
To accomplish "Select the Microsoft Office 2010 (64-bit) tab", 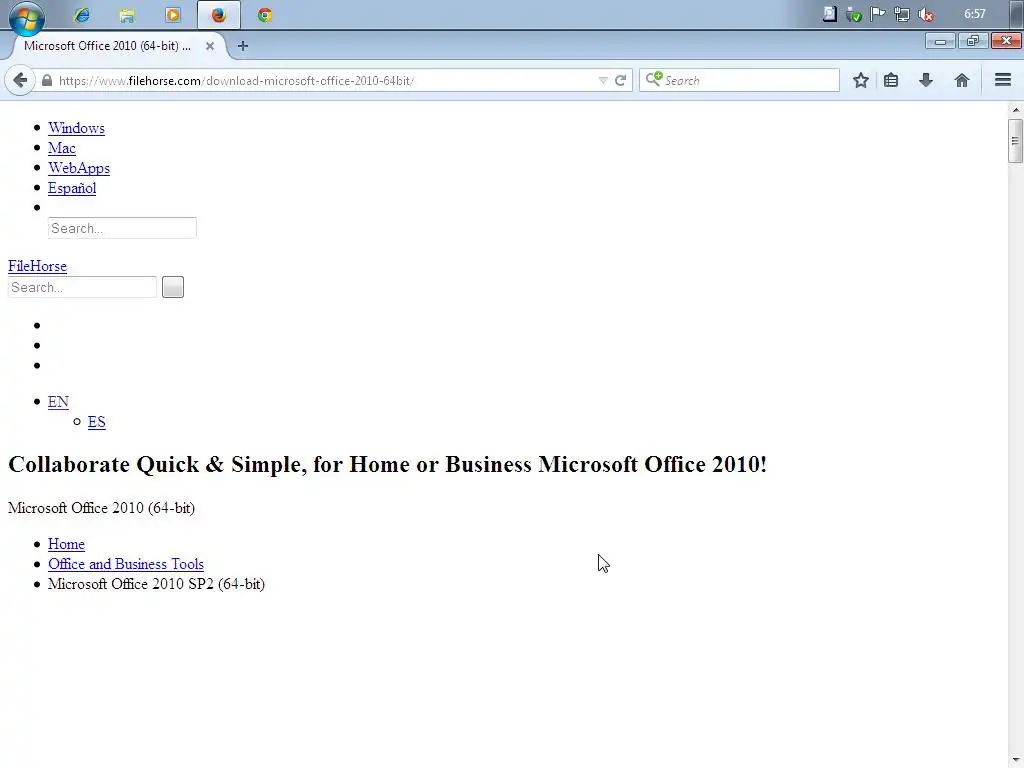I will pos(108,46).
